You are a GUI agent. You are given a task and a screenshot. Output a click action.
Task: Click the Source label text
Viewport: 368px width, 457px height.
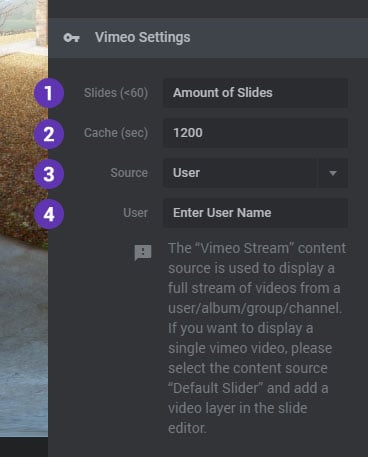pos(129,173)
